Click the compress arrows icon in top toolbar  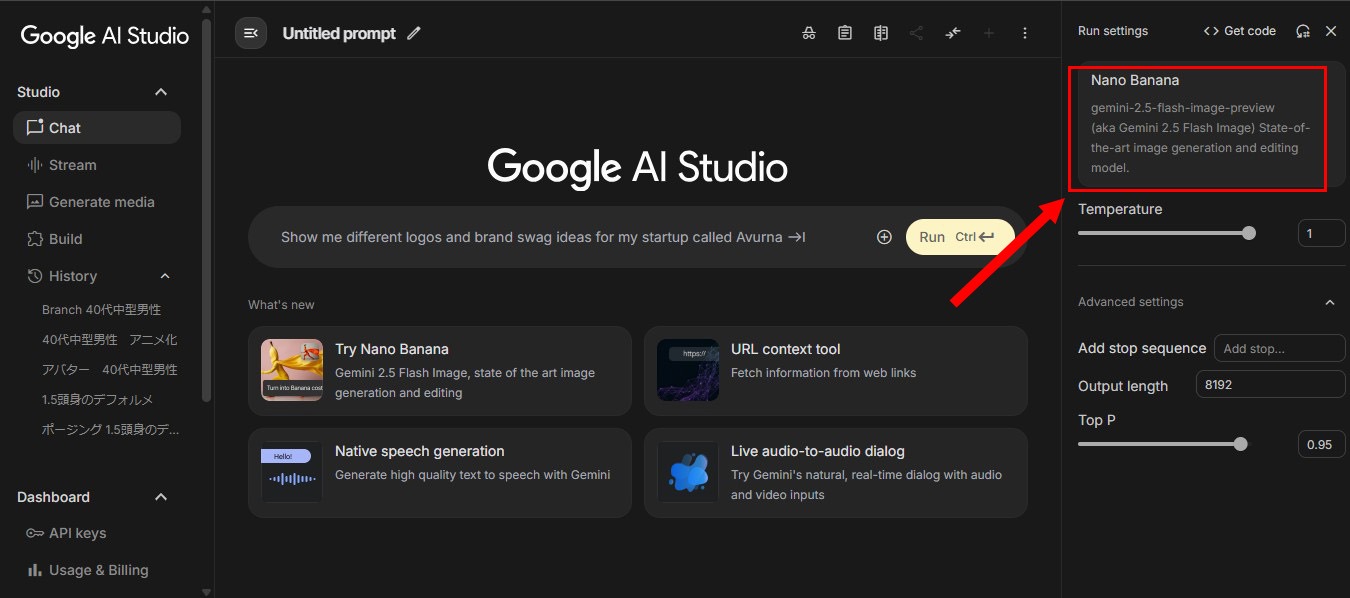[x=953, y=33]
